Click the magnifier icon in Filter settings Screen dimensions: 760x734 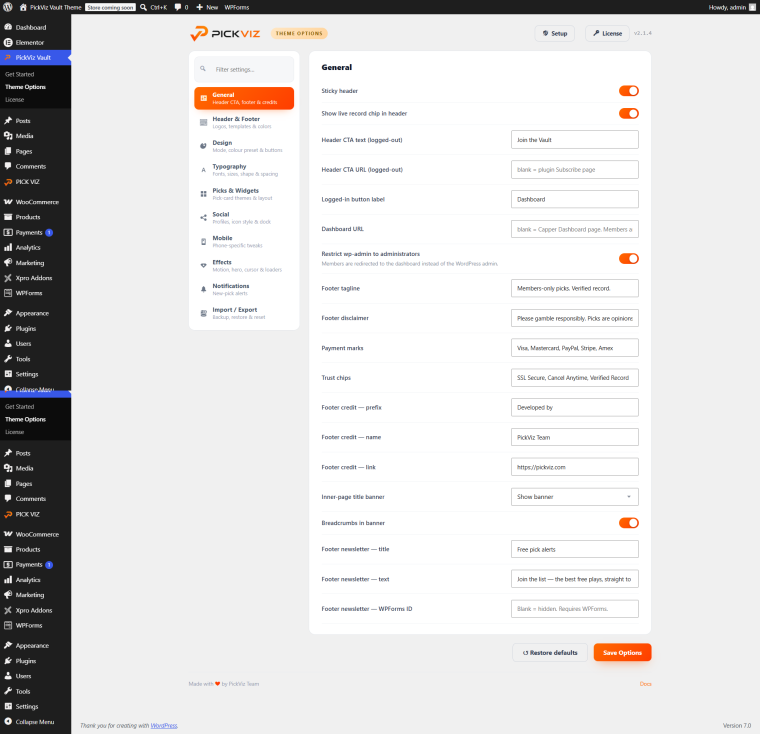203,69
